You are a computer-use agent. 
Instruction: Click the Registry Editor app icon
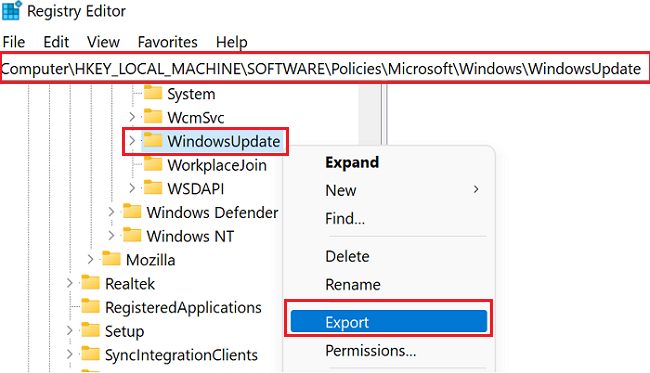[x=11, y=10]
